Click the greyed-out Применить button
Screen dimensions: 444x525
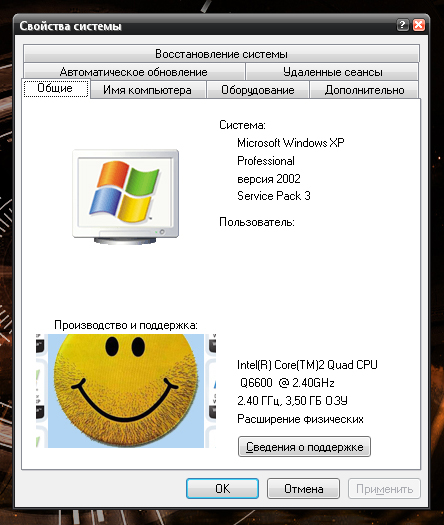pos(384,489)
